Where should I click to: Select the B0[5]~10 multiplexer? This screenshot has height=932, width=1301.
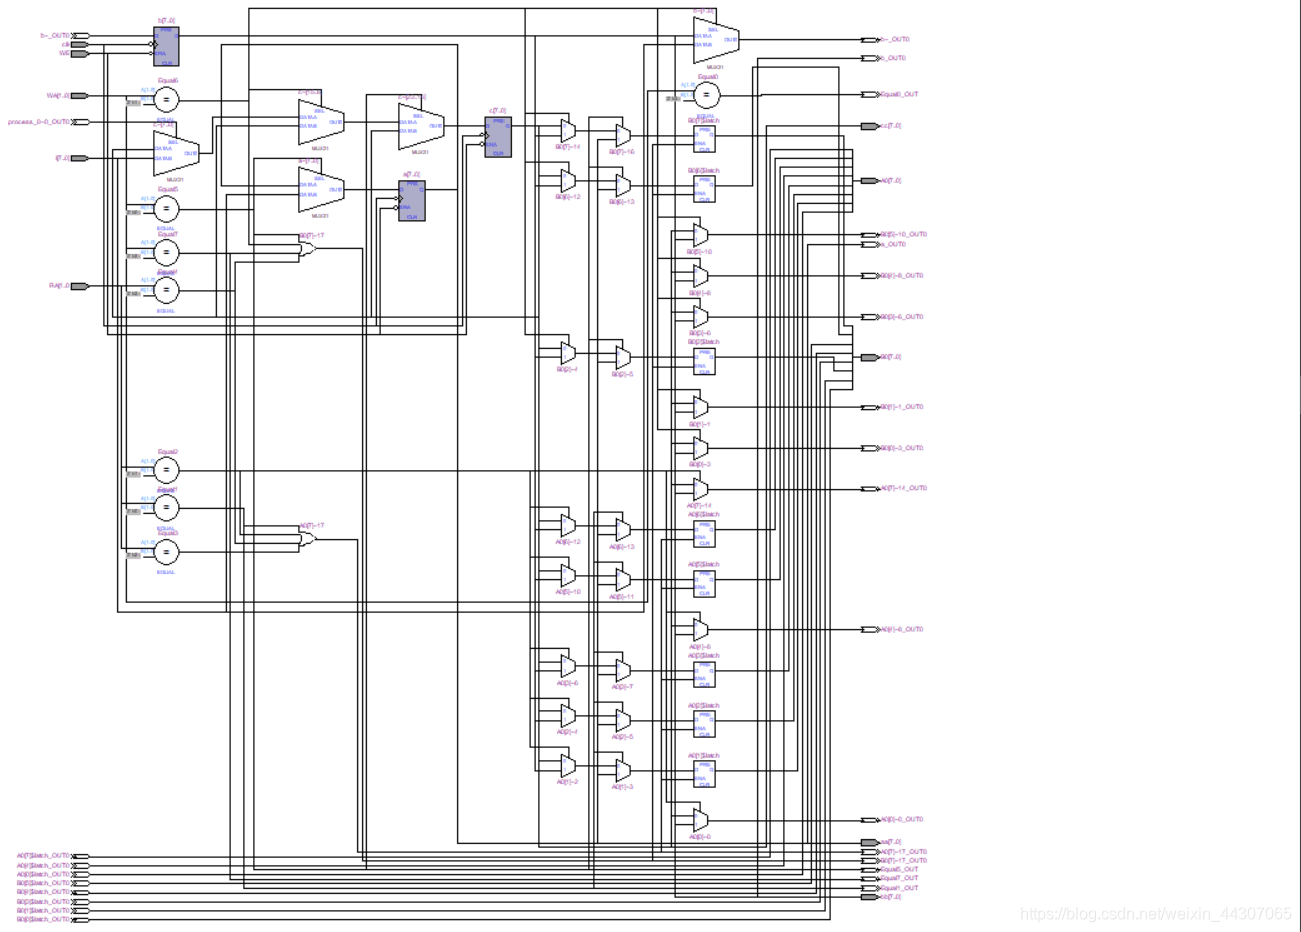[x=700, y=235]
